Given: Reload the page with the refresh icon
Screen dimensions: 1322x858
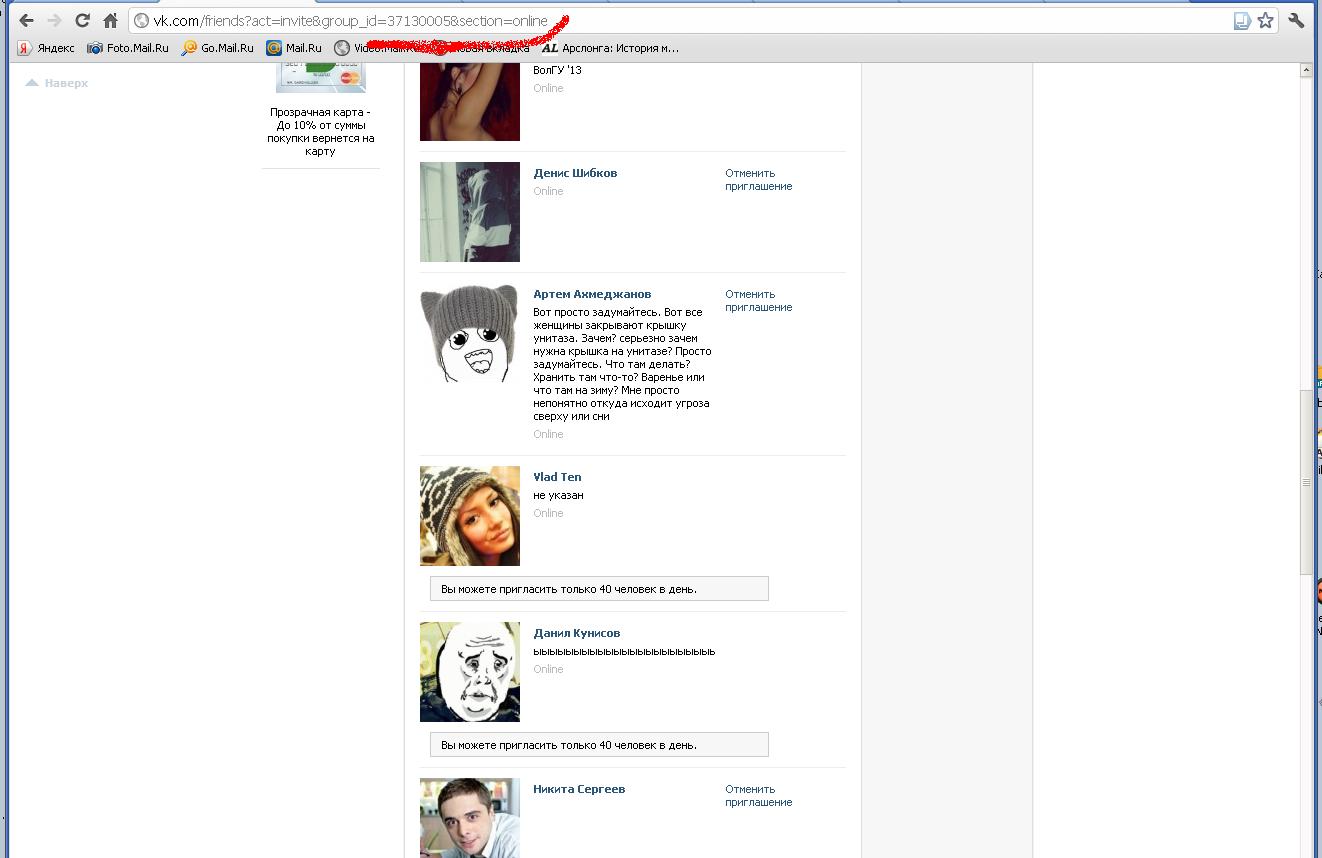Looking at the screenshot, I should click(82, 20).
